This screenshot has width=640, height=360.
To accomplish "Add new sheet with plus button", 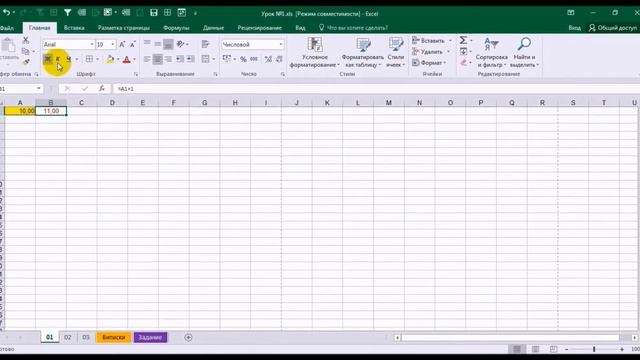I will click(188, 337).
